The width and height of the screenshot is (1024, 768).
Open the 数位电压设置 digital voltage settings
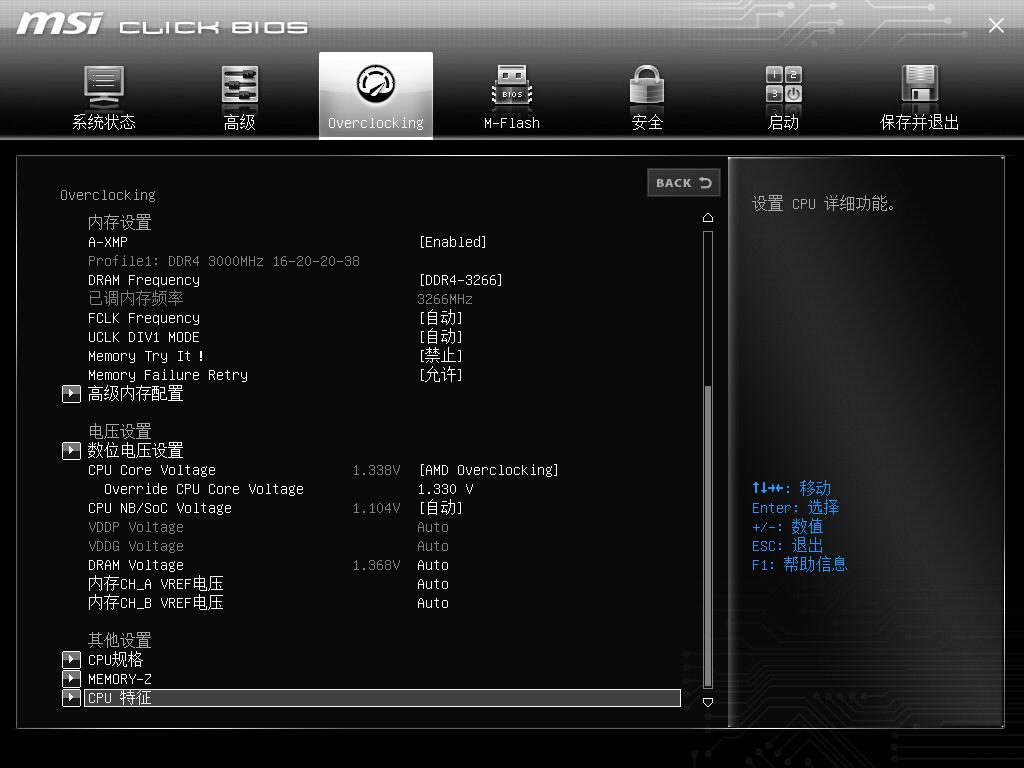pyautogui.click(x=135, y=450)
